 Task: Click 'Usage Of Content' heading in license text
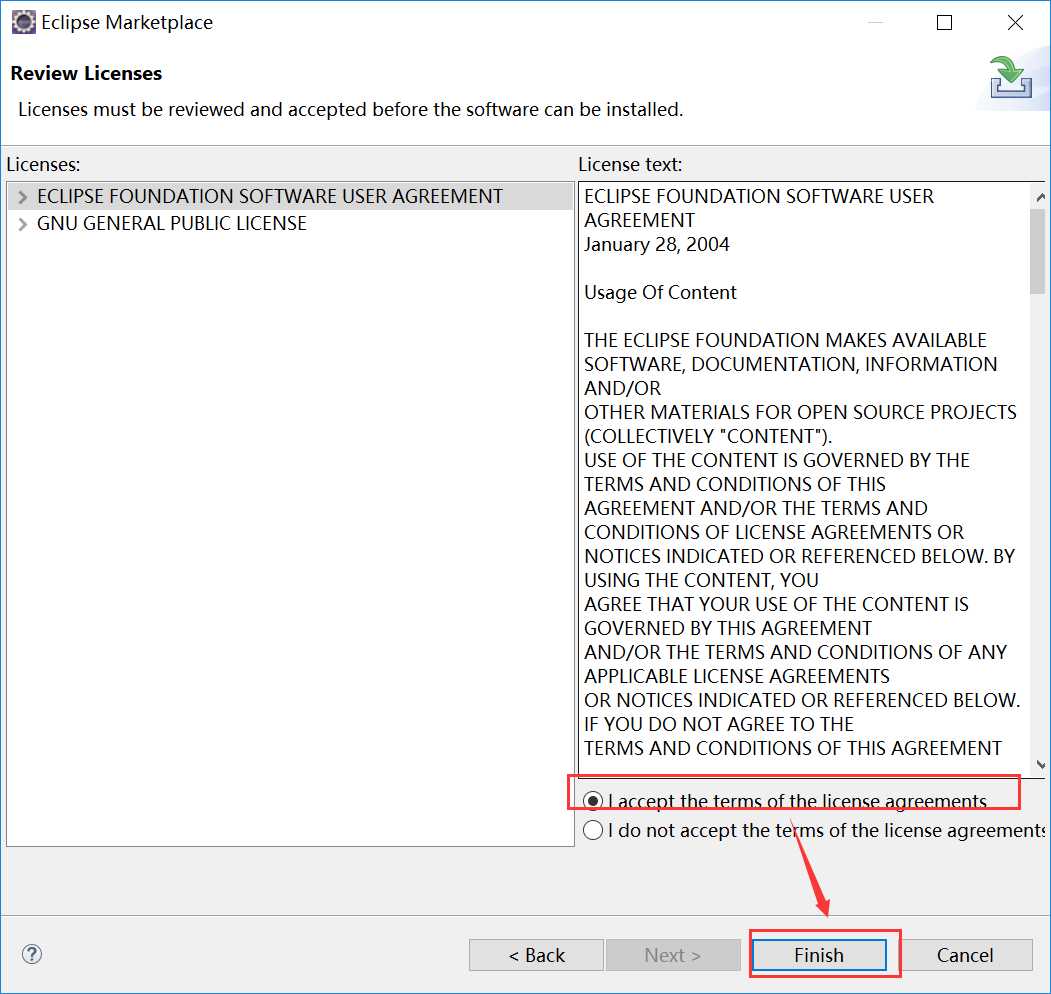click(x=660, y=292)
